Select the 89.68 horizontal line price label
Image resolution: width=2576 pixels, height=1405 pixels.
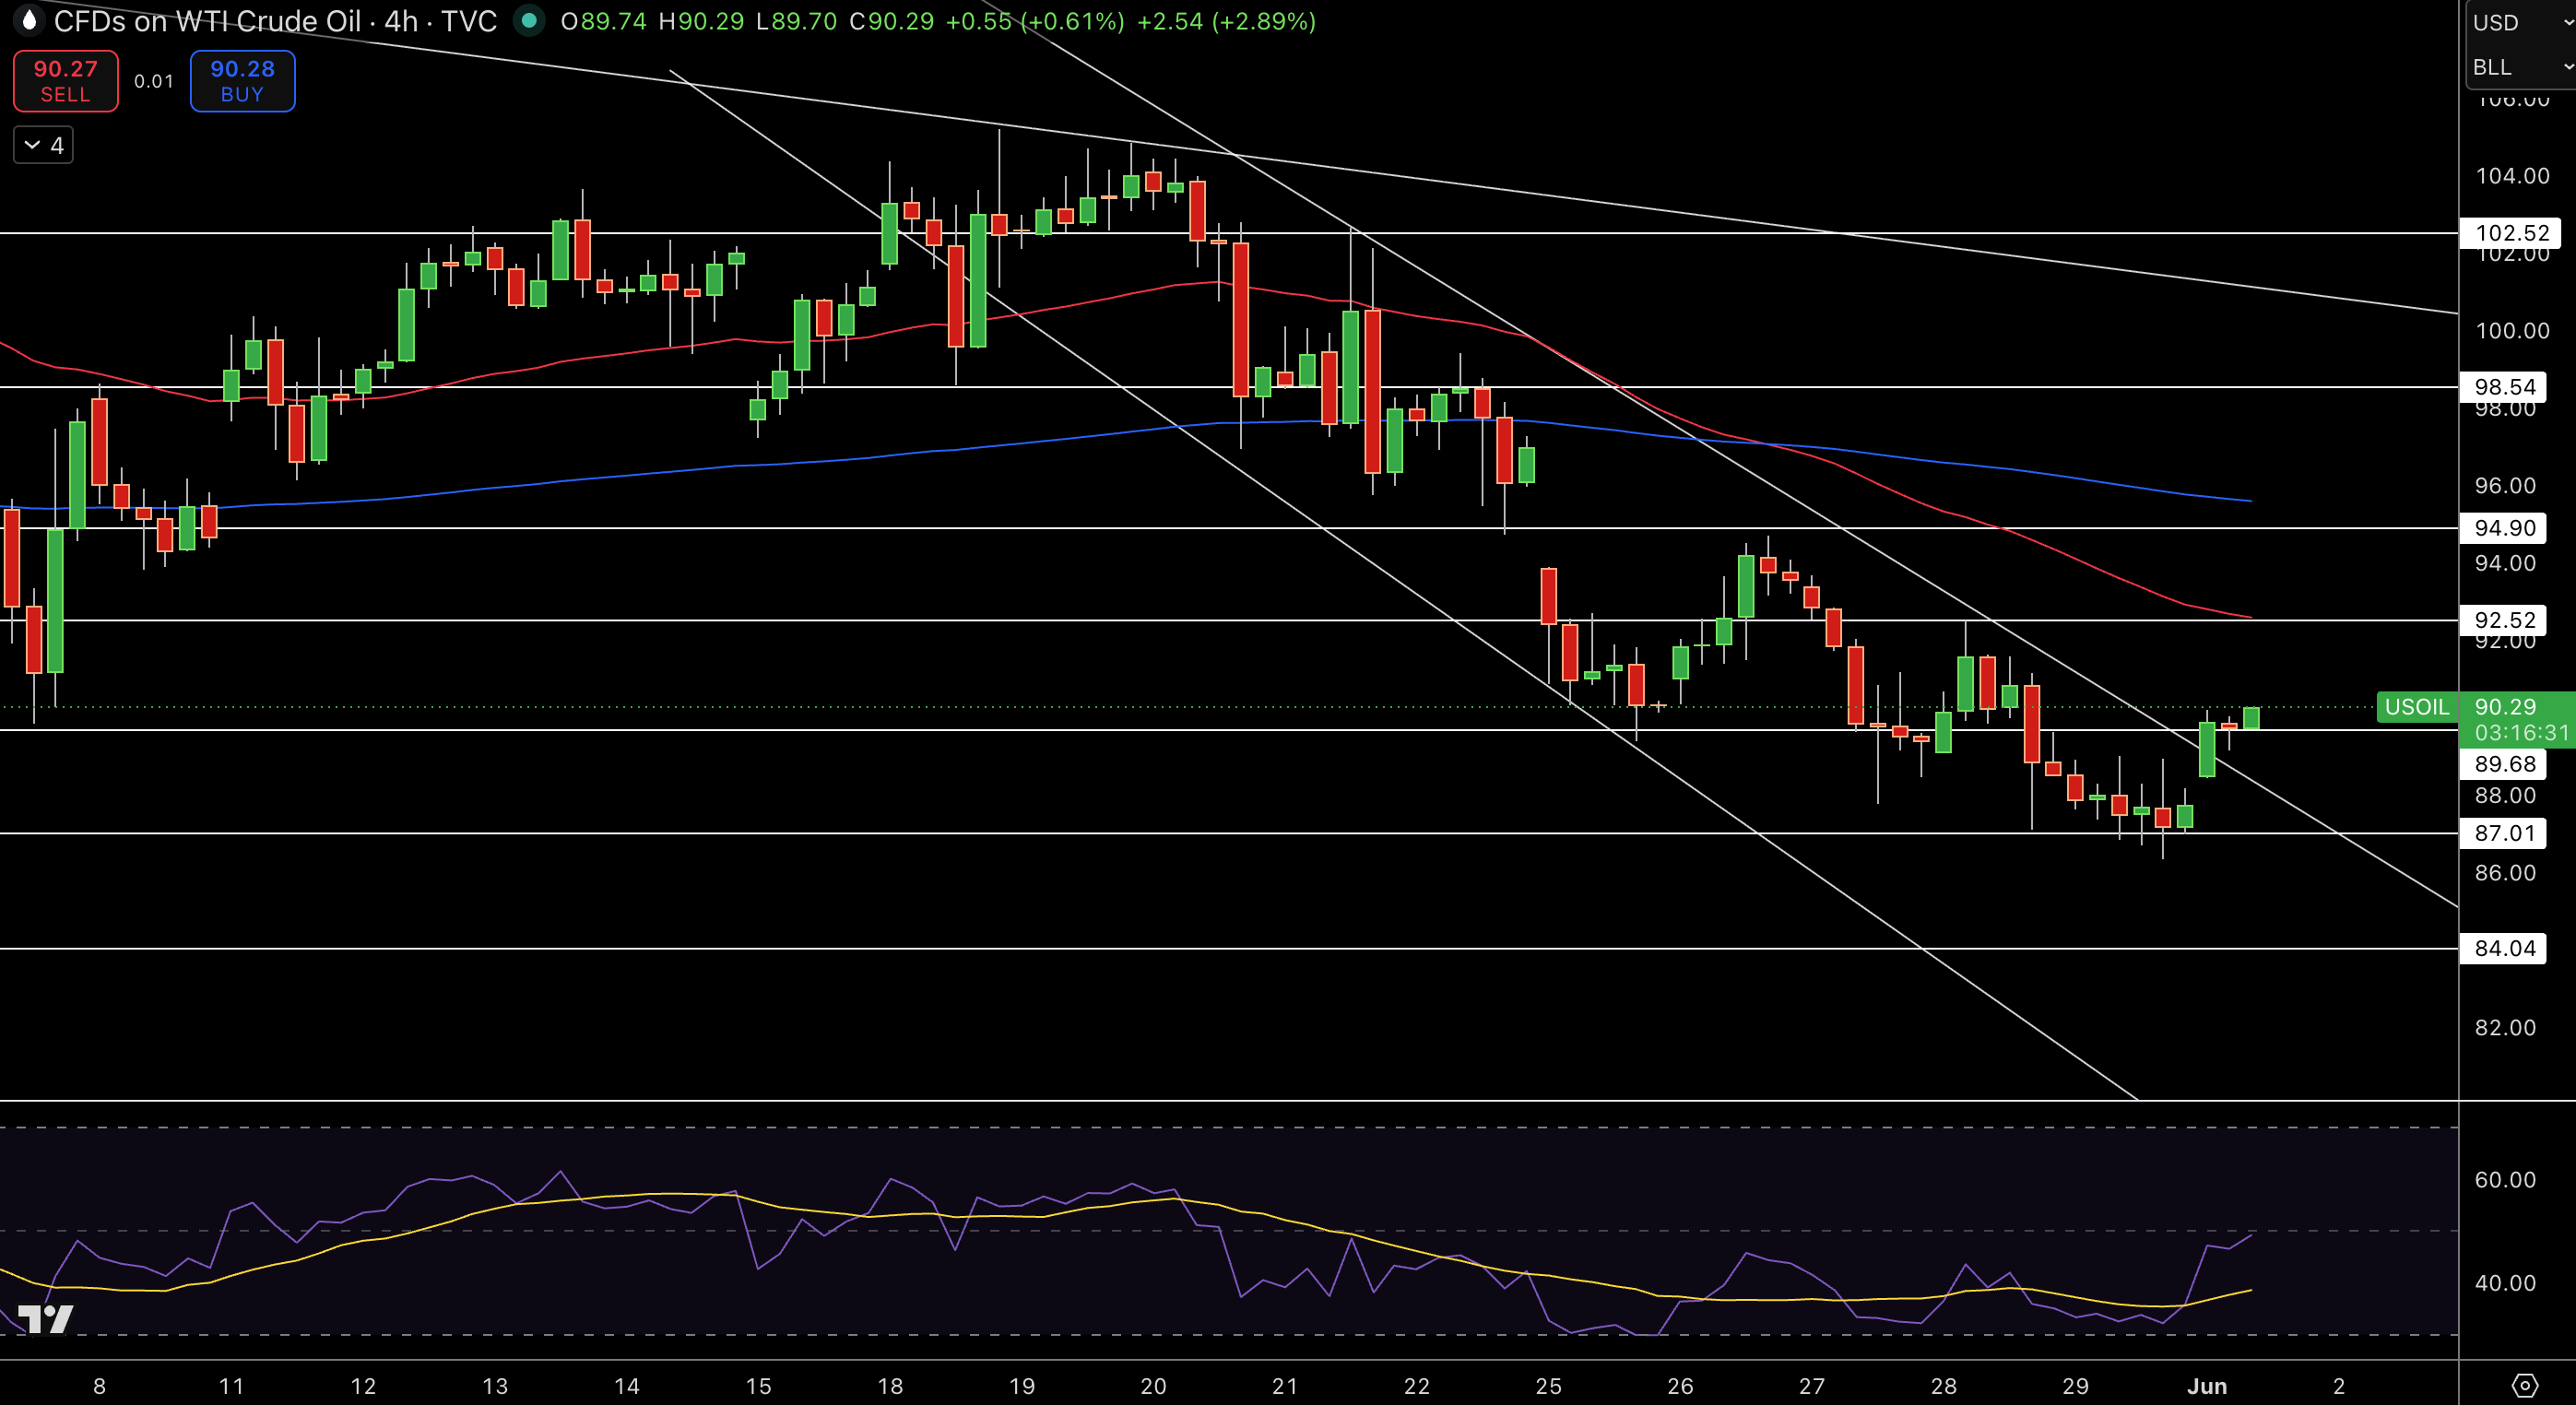2504,764
